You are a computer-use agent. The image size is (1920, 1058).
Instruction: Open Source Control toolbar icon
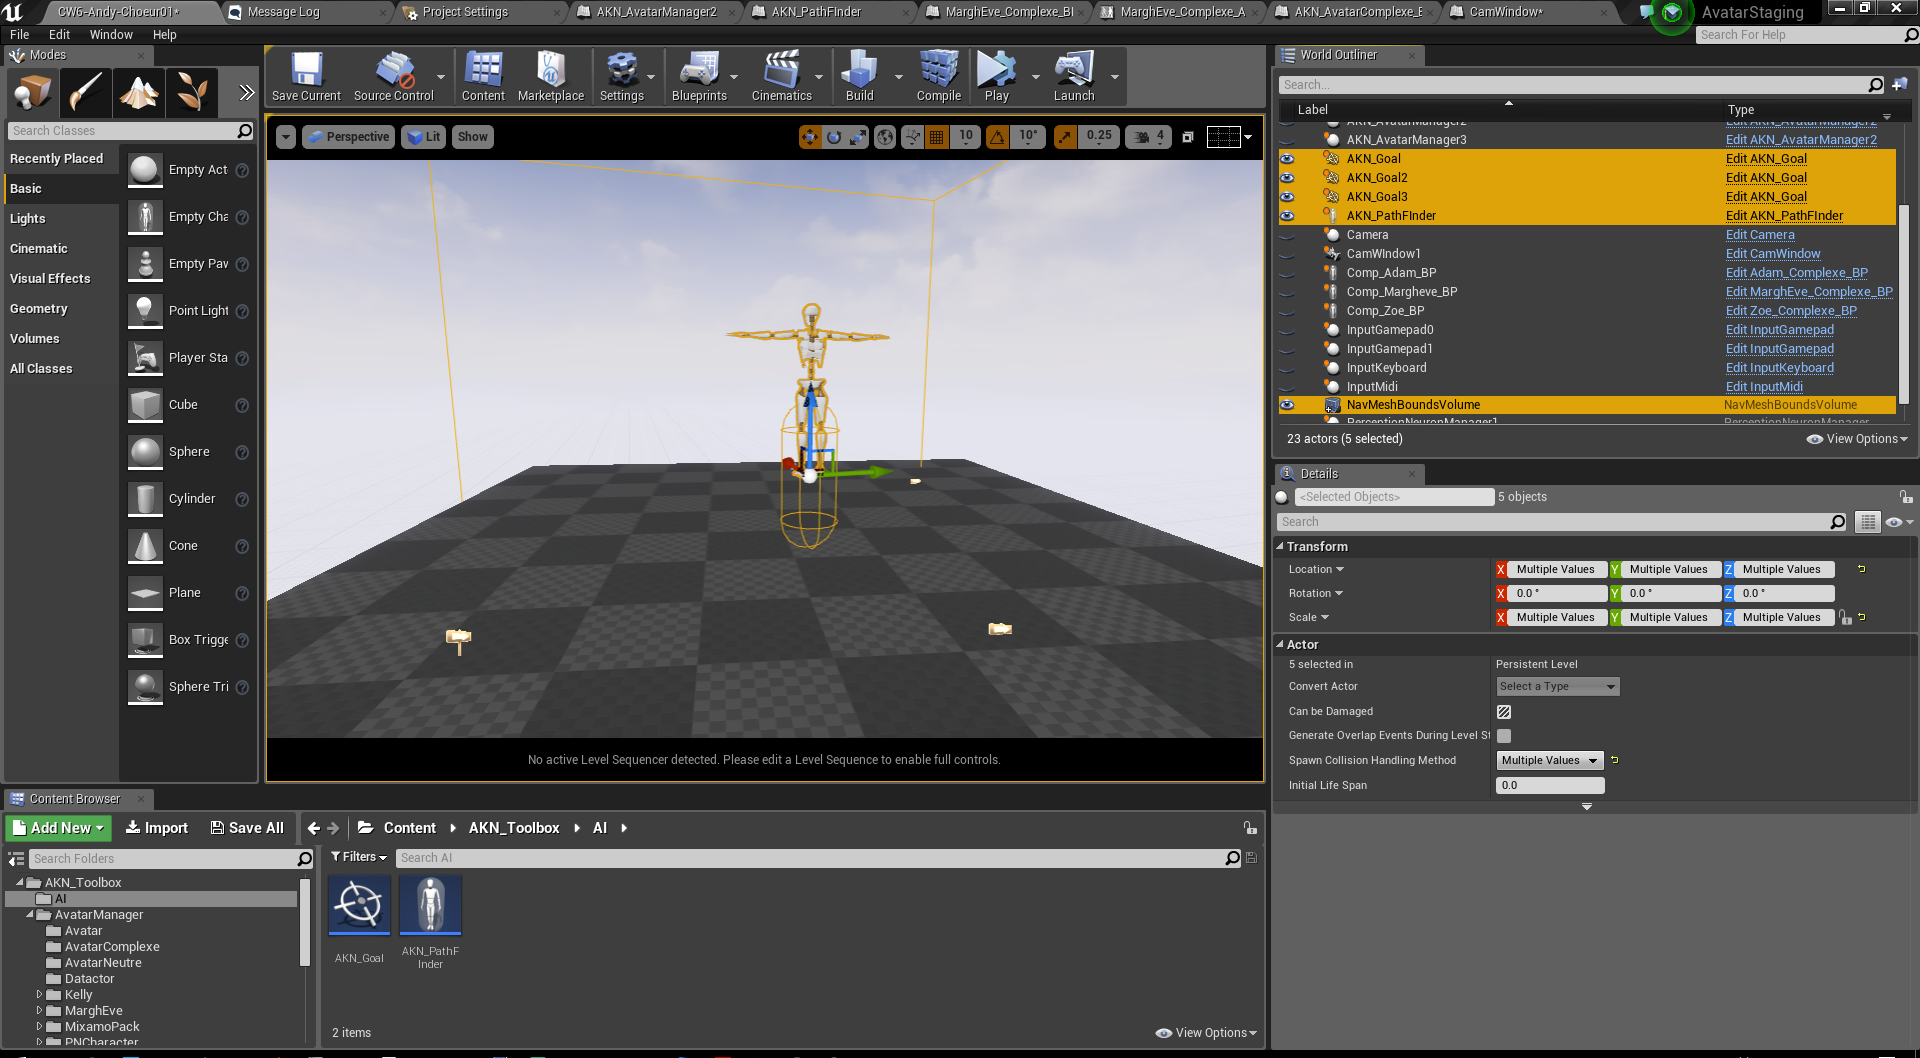[393, 77]
